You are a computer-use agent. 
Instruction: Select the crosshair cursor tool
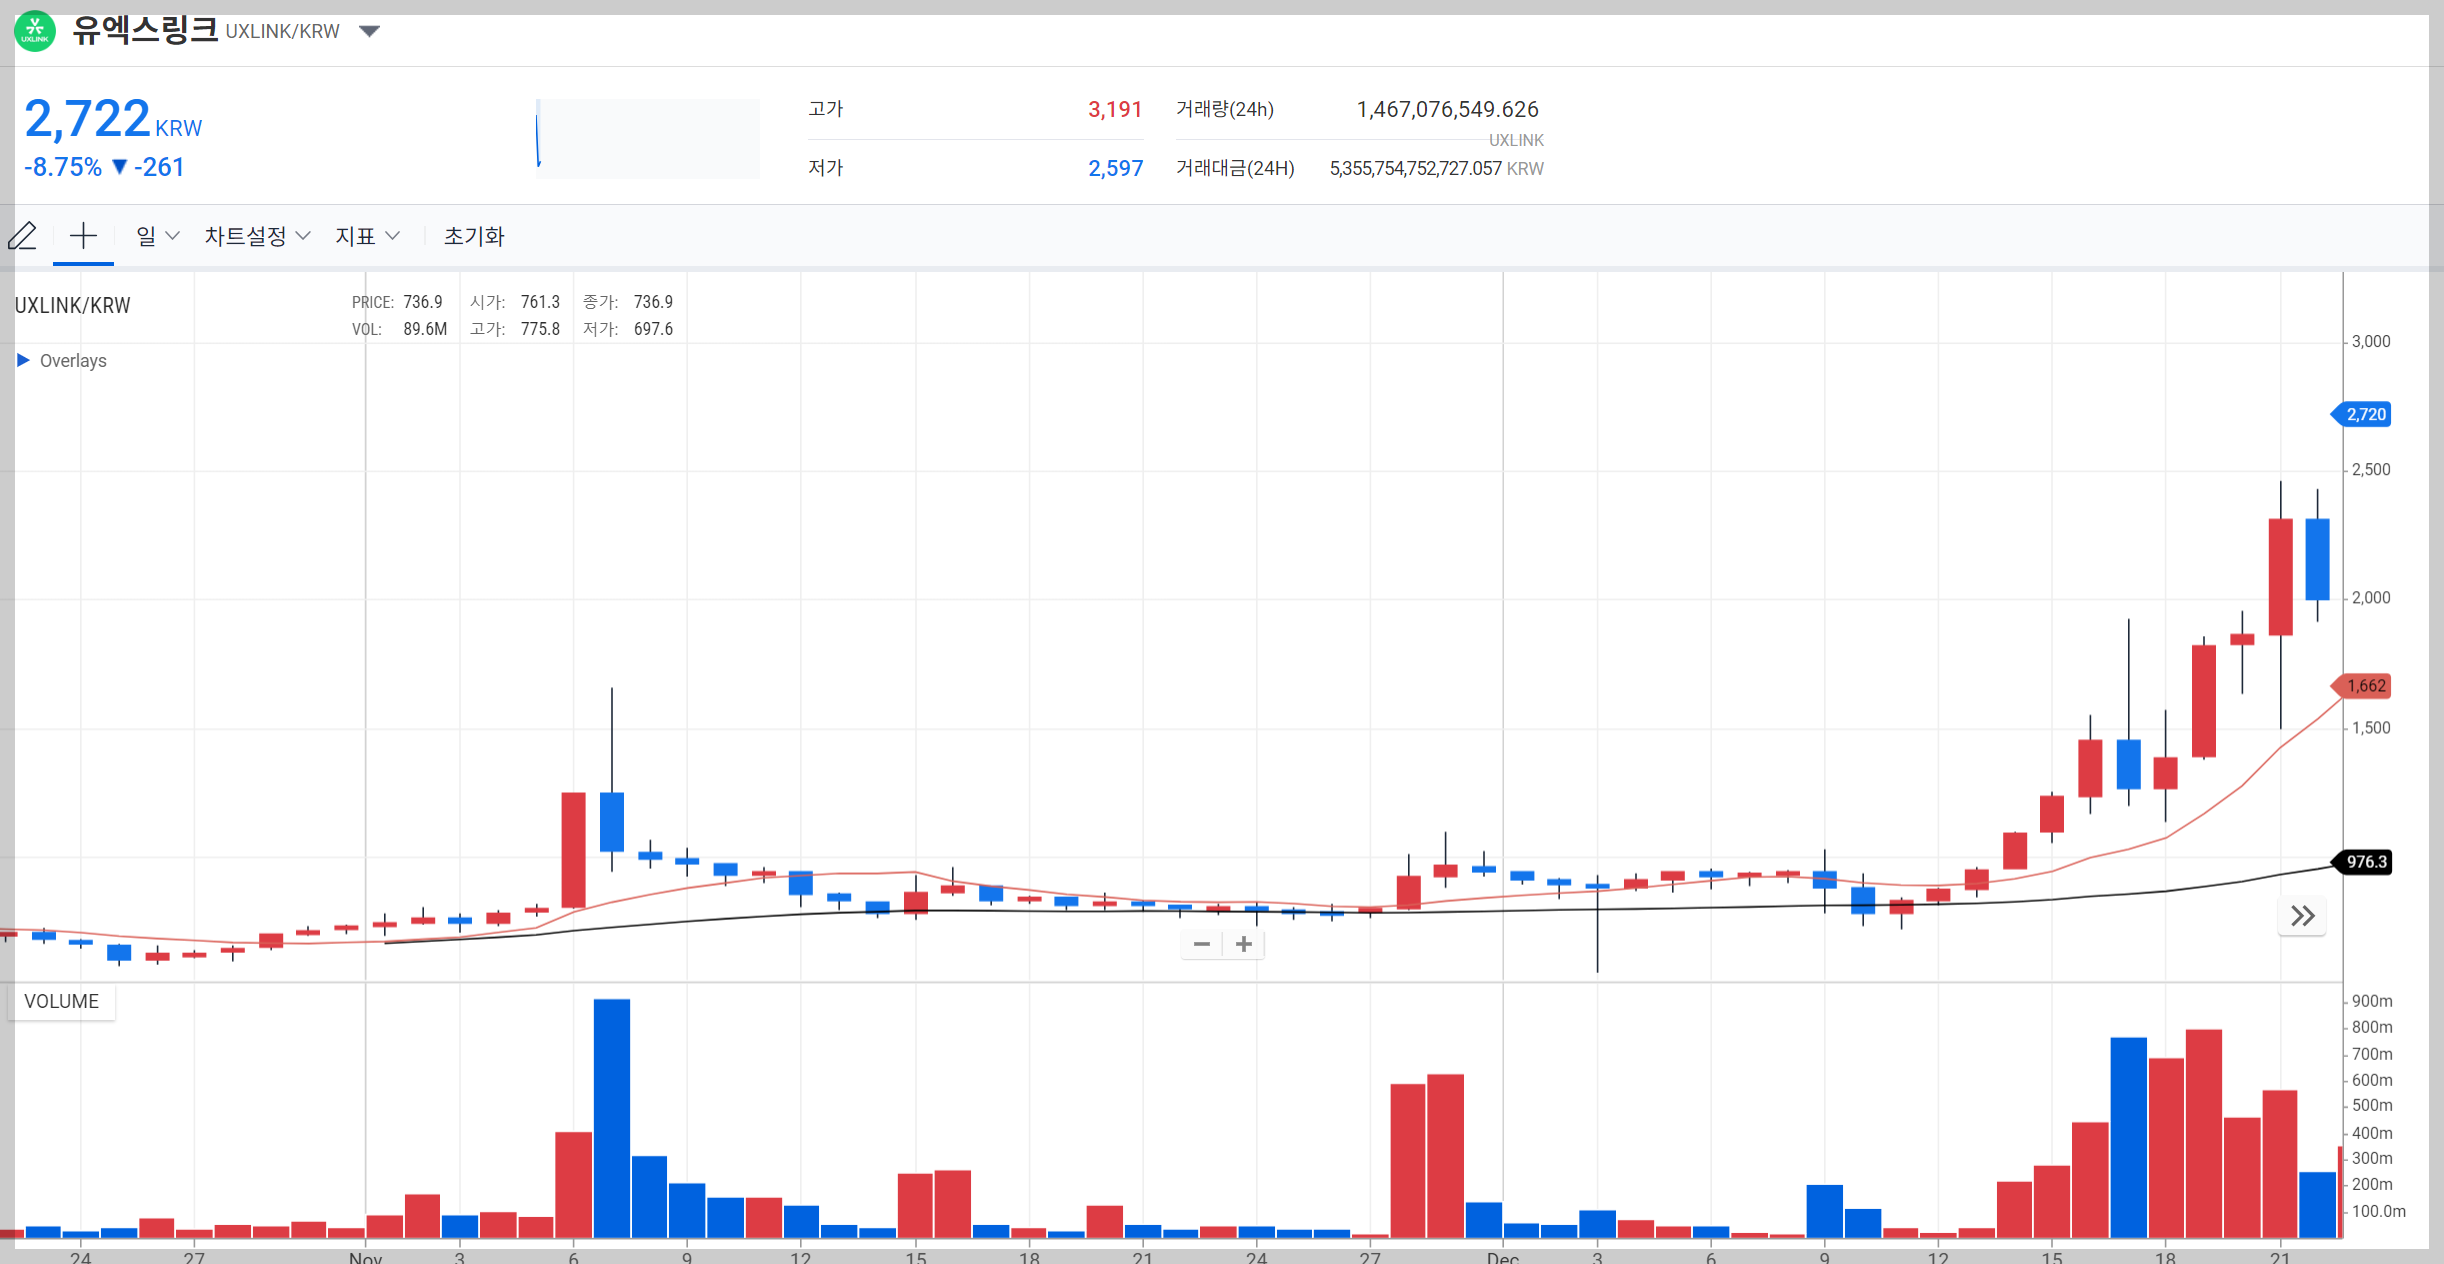tap(83, 236)
